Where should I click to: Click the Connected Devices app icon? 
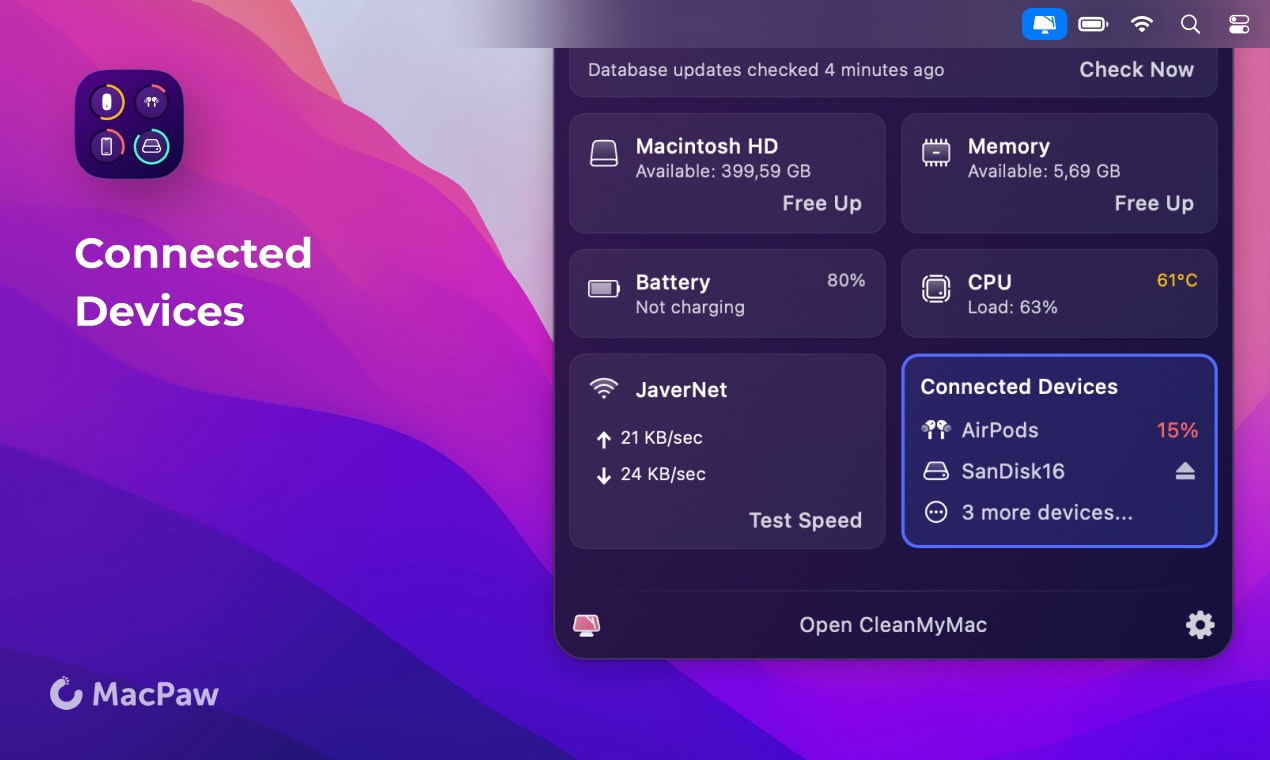tap(129, 124)
